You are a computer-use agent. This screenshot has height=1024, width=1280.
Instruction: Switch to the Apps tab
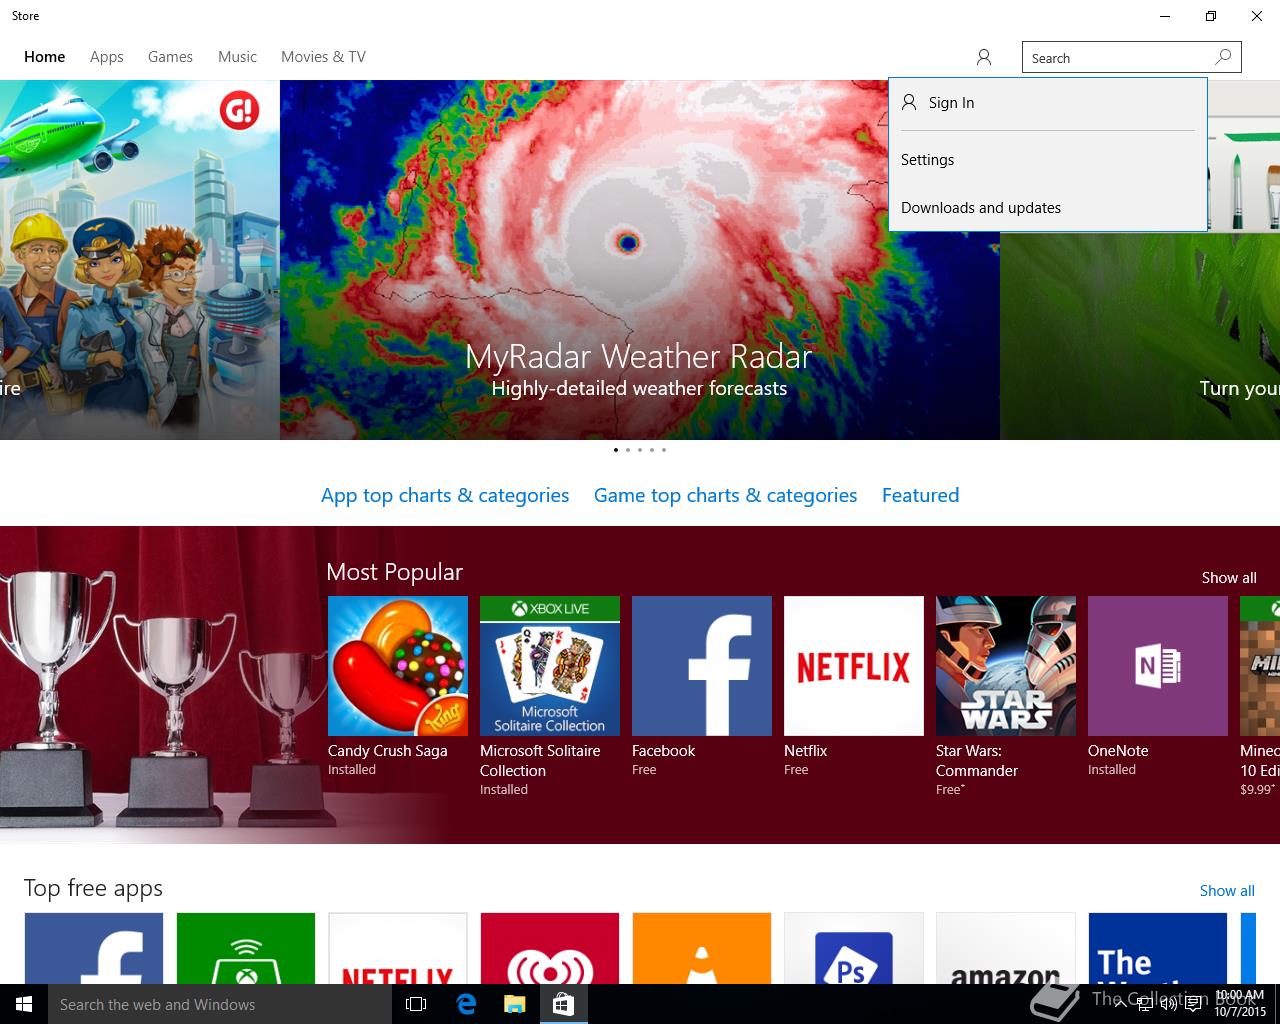tap(107, 57)
